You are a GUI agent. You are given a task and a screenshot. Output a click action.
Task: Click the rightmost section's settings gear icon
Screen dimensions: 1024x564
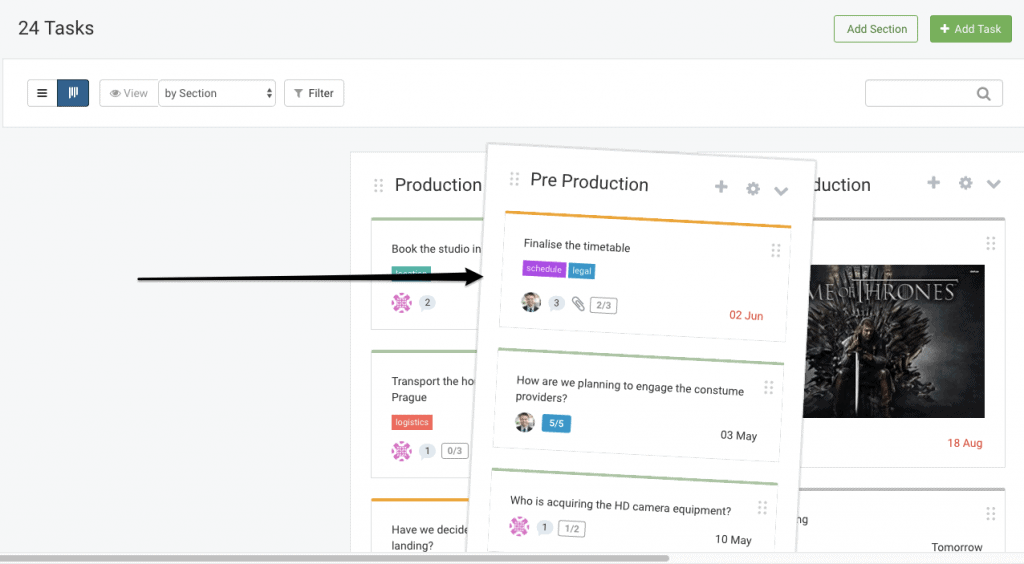[x=965, y=183]
